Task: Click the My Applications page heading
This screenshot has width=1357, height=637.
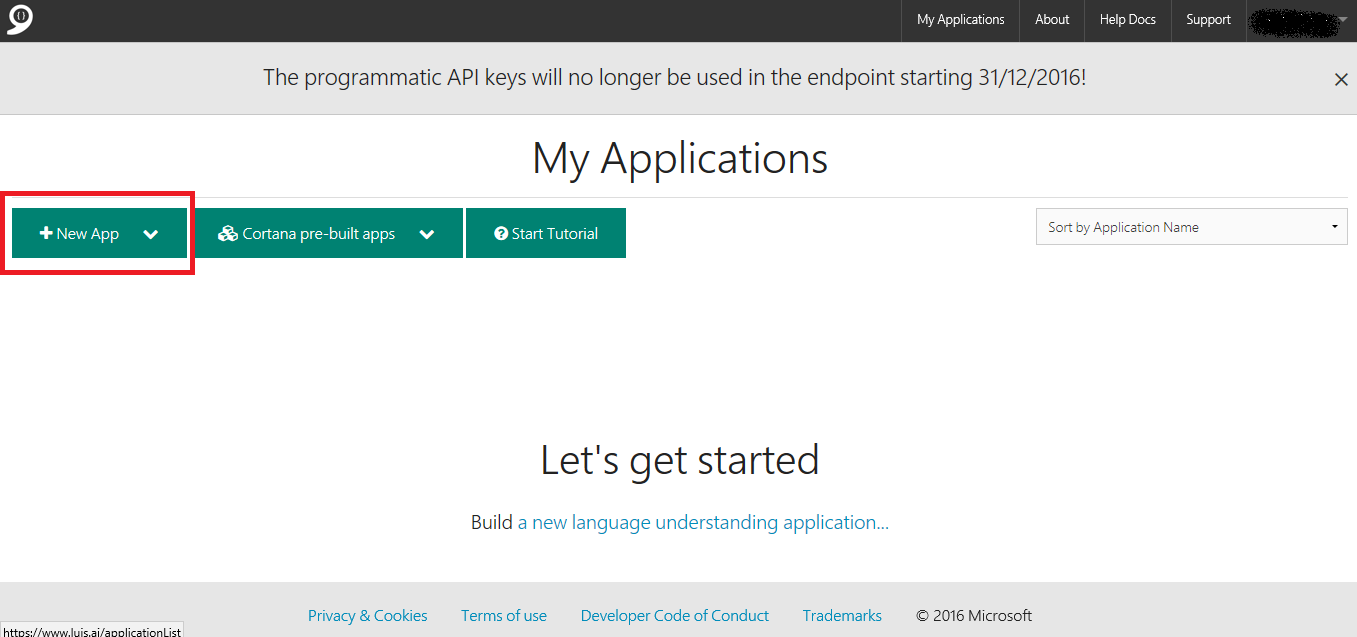Action: click(x=680, y=158)
